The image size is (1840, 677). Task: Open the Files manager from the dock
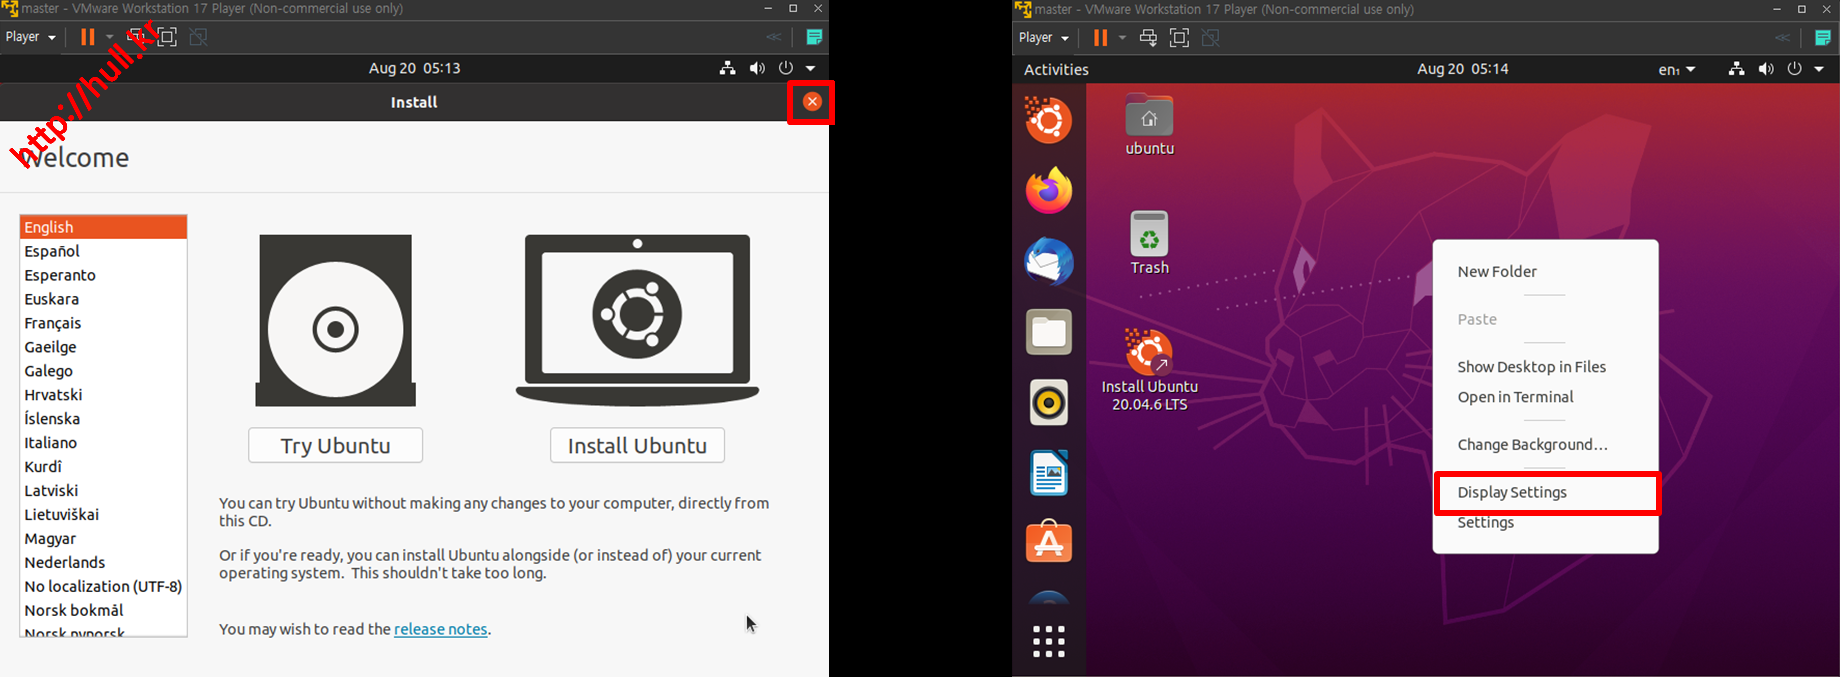[x=1049, y=332]
